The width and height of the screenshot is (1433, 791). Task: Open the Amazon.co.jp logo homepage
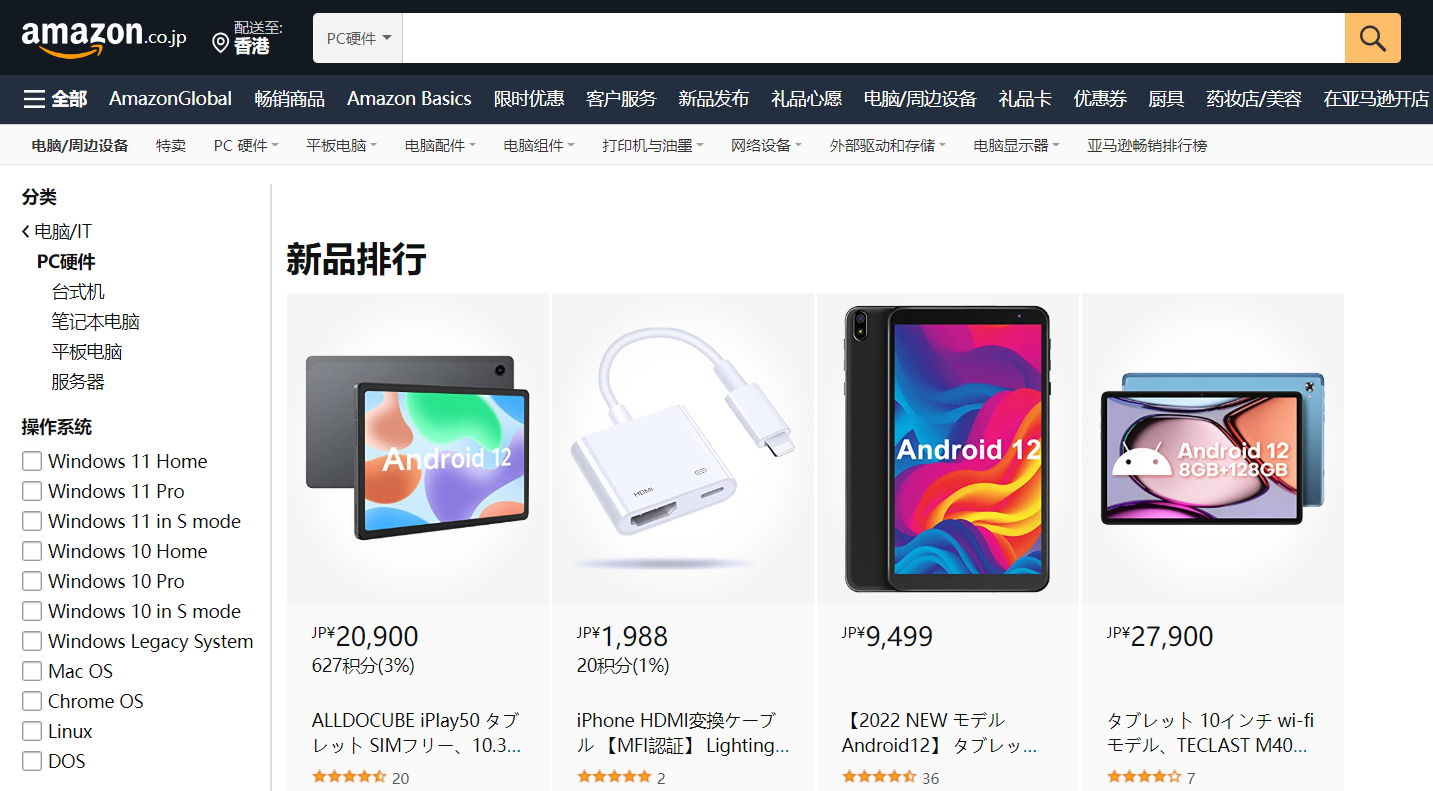click(x=104, y=38)
